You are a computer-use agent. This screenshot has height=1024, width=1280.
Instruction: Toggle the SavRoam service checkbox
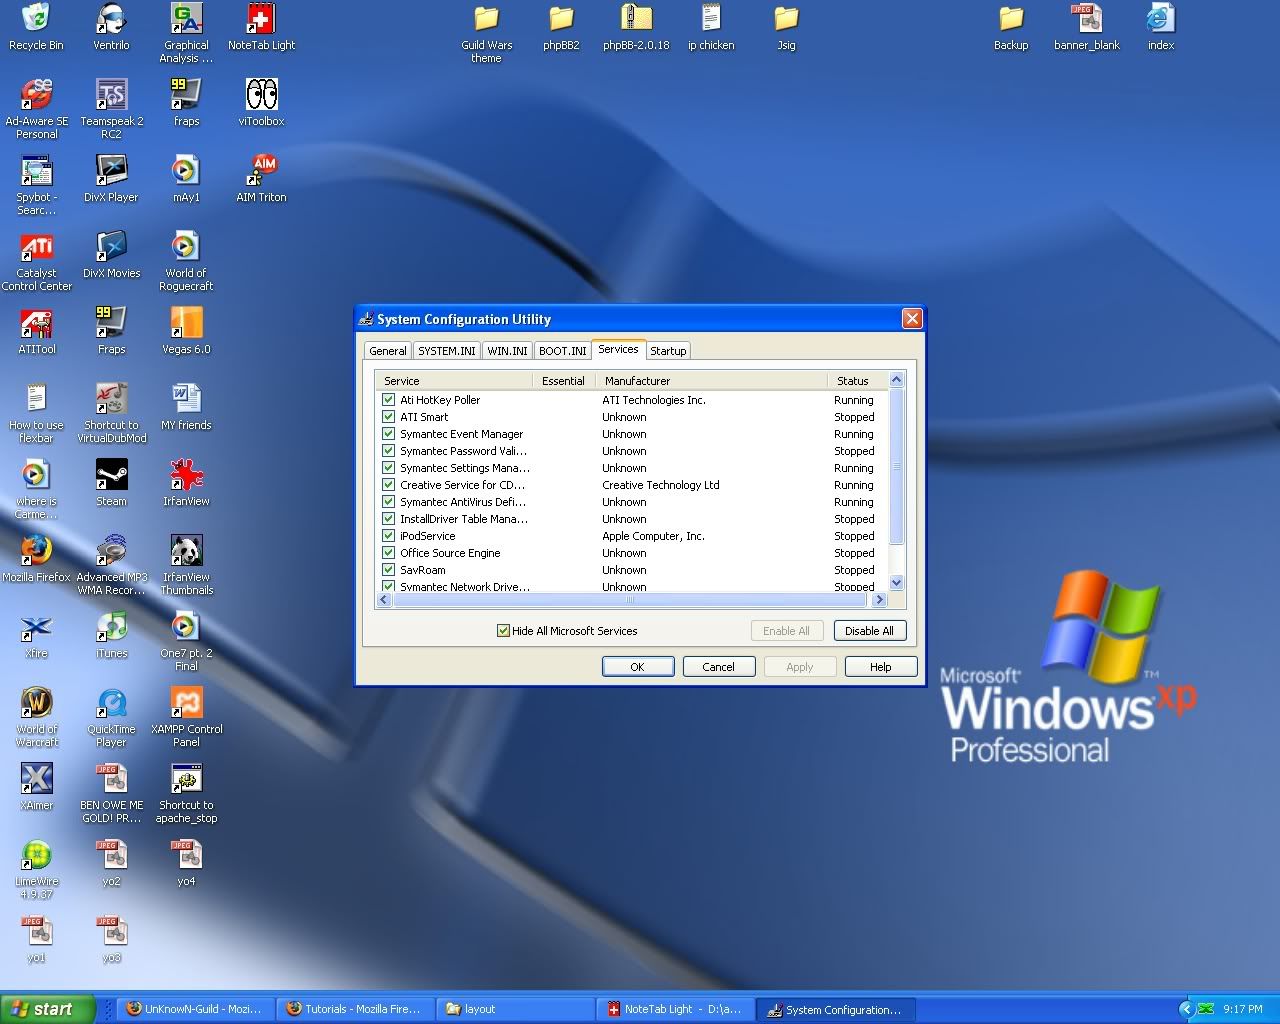click(x=388, y=570)
